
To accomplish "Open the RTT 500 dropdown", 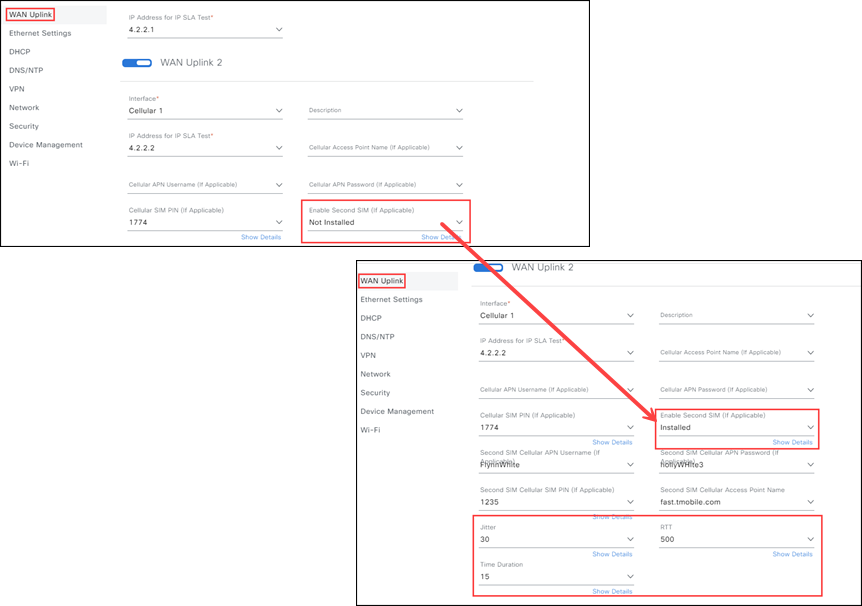I will click(810, 539).
